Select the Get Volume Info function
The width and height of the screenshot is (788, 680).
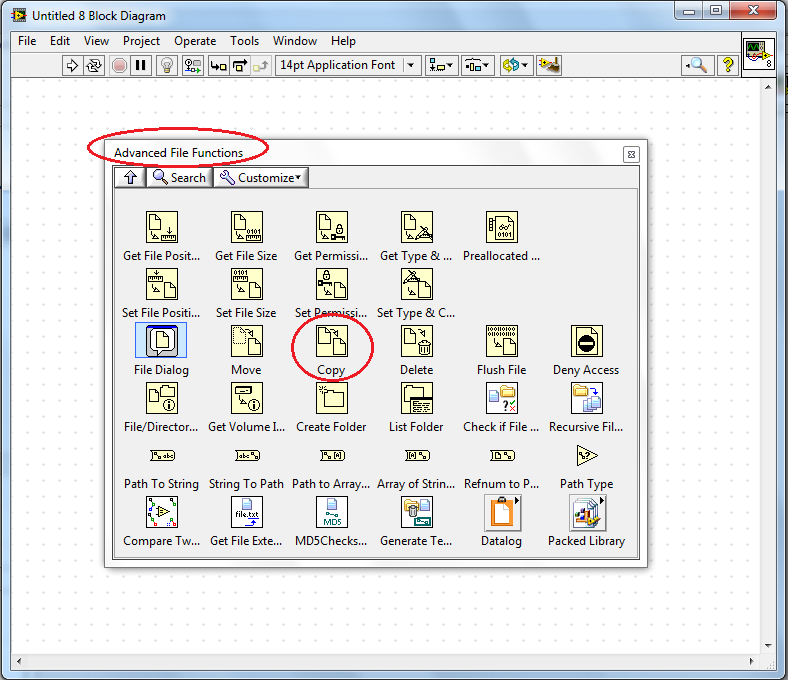click(246, 398)
